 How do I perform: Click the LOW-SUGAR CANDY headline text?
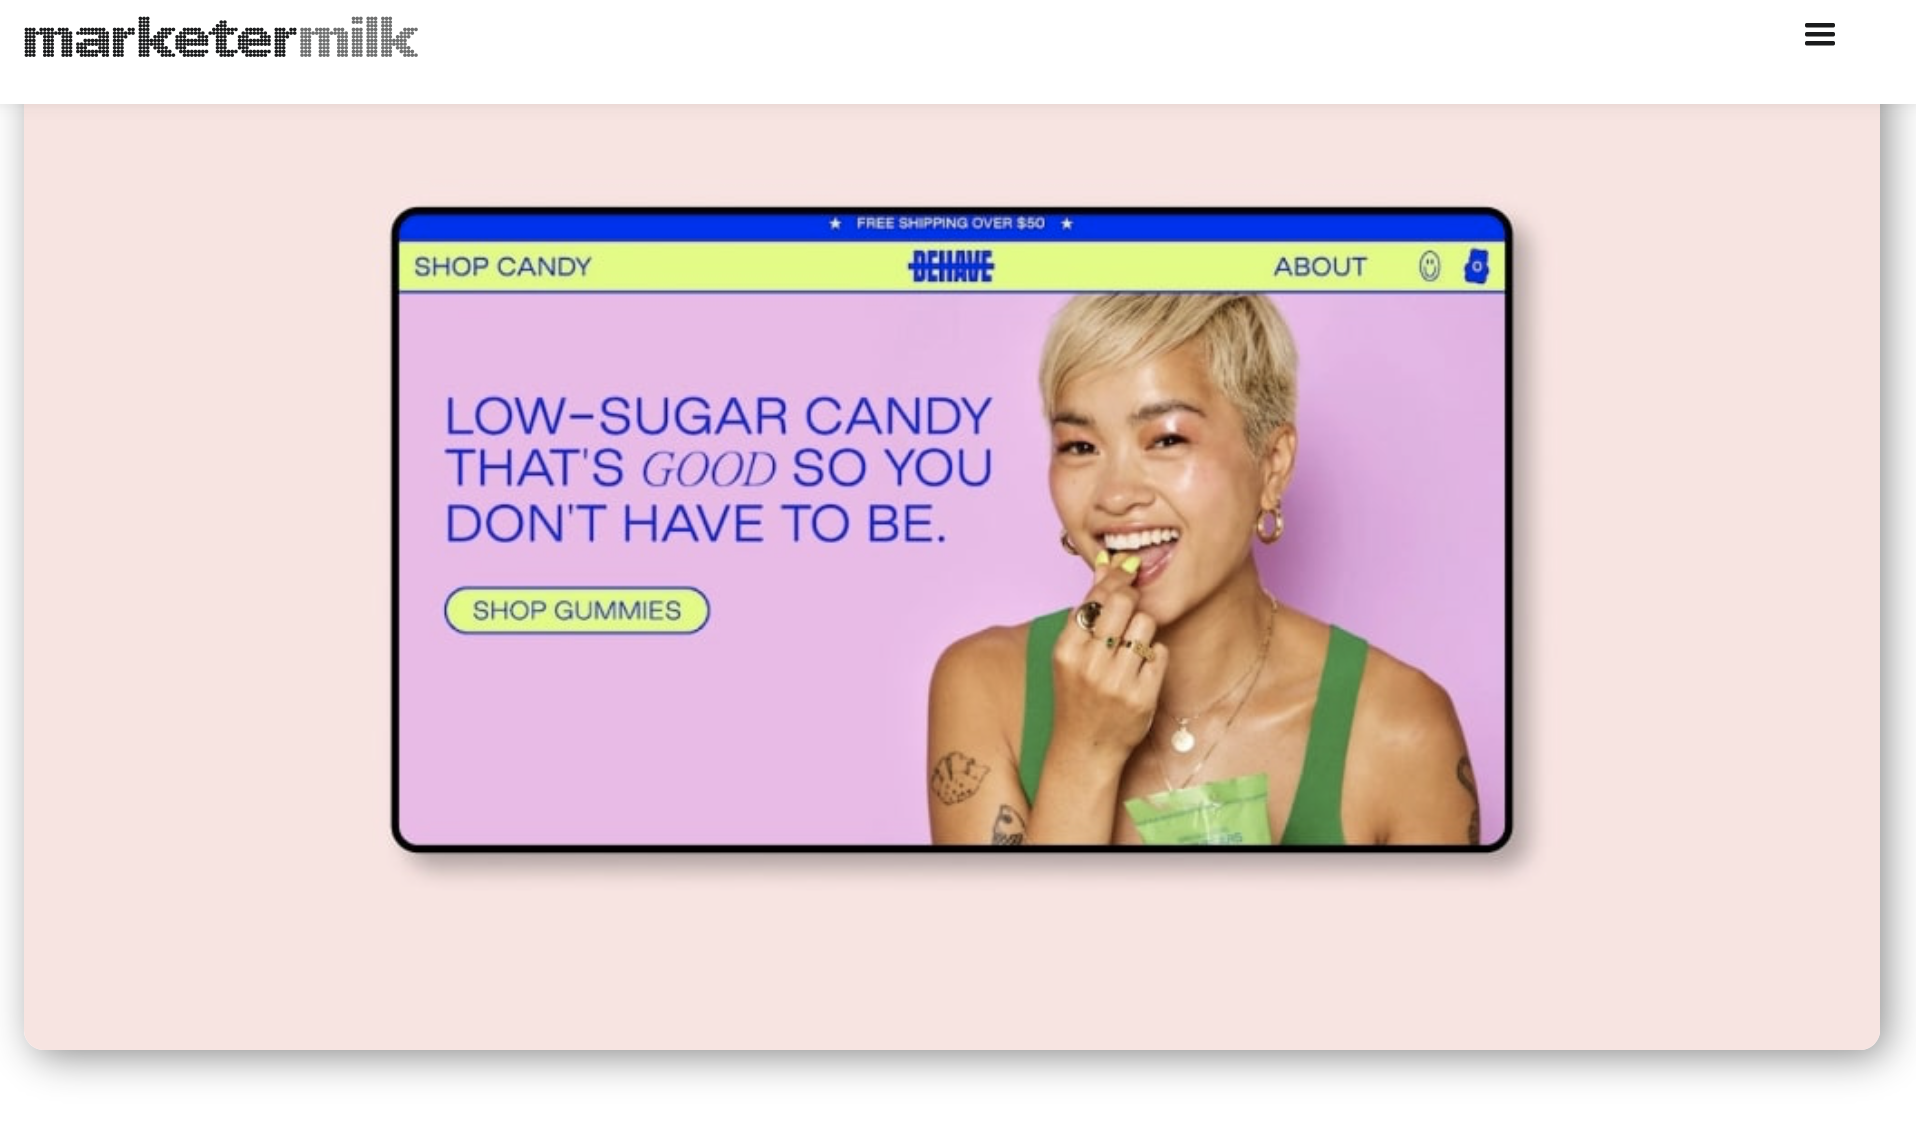coord(718,416)
